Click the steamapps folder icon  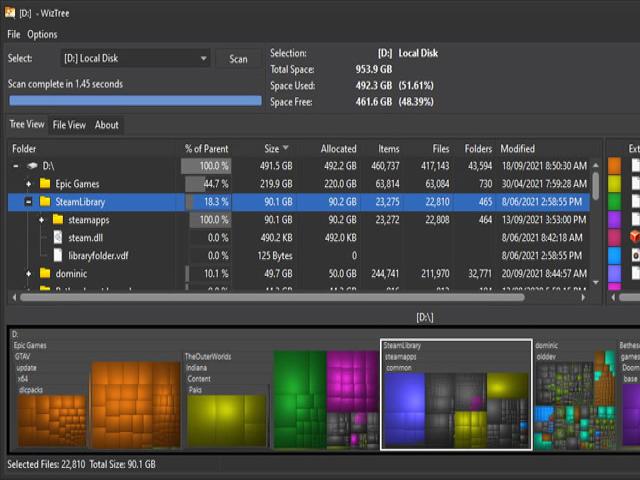[58, 219]
